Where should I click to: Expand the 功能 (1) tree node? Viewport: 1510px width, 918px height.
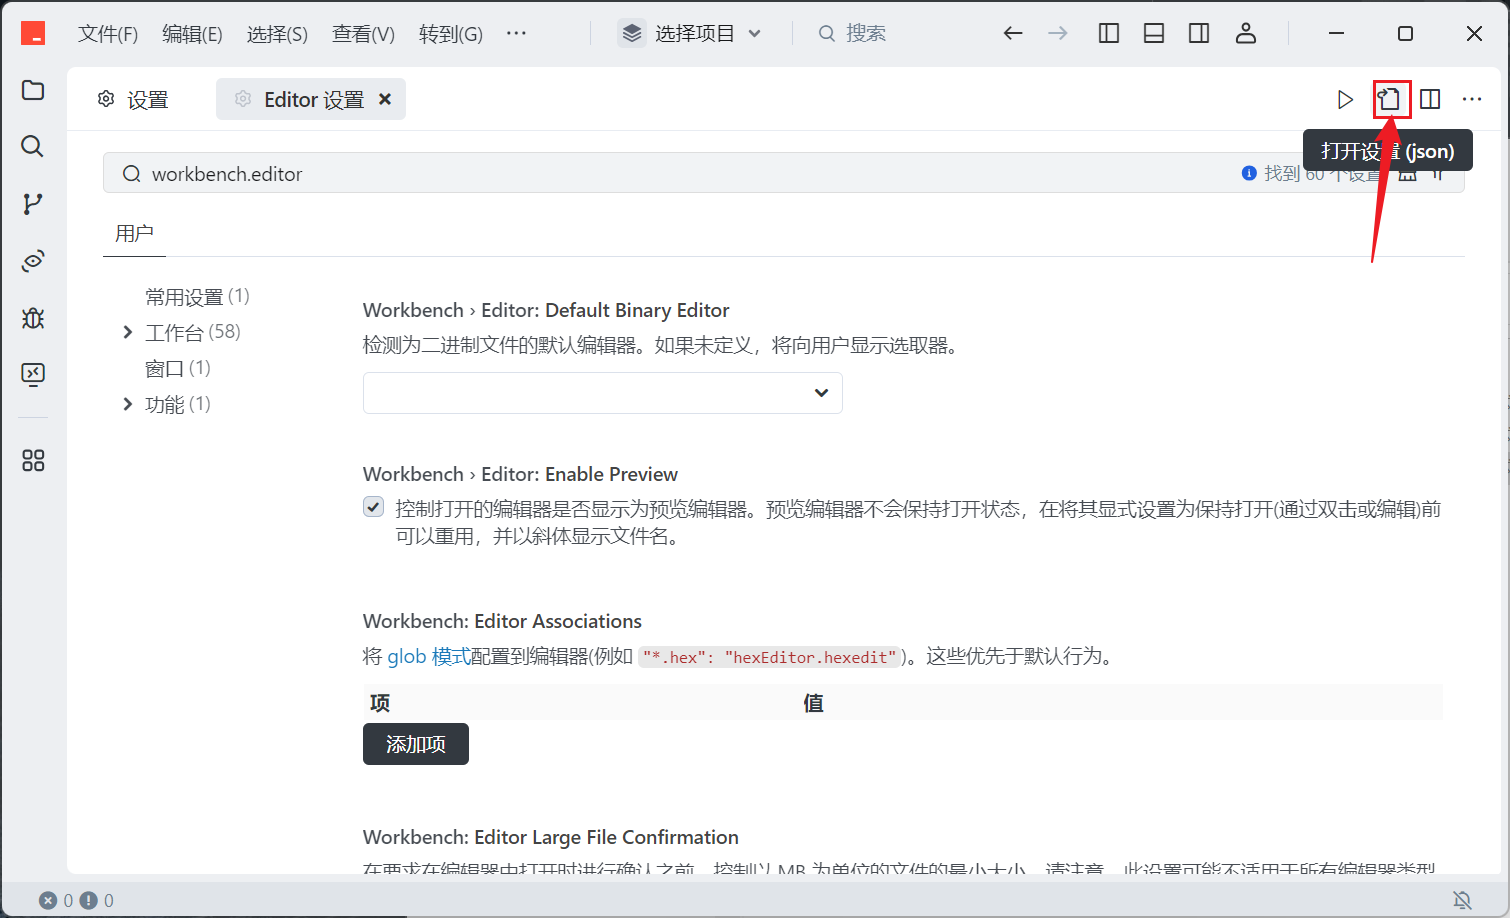click(x=127, y=404)
